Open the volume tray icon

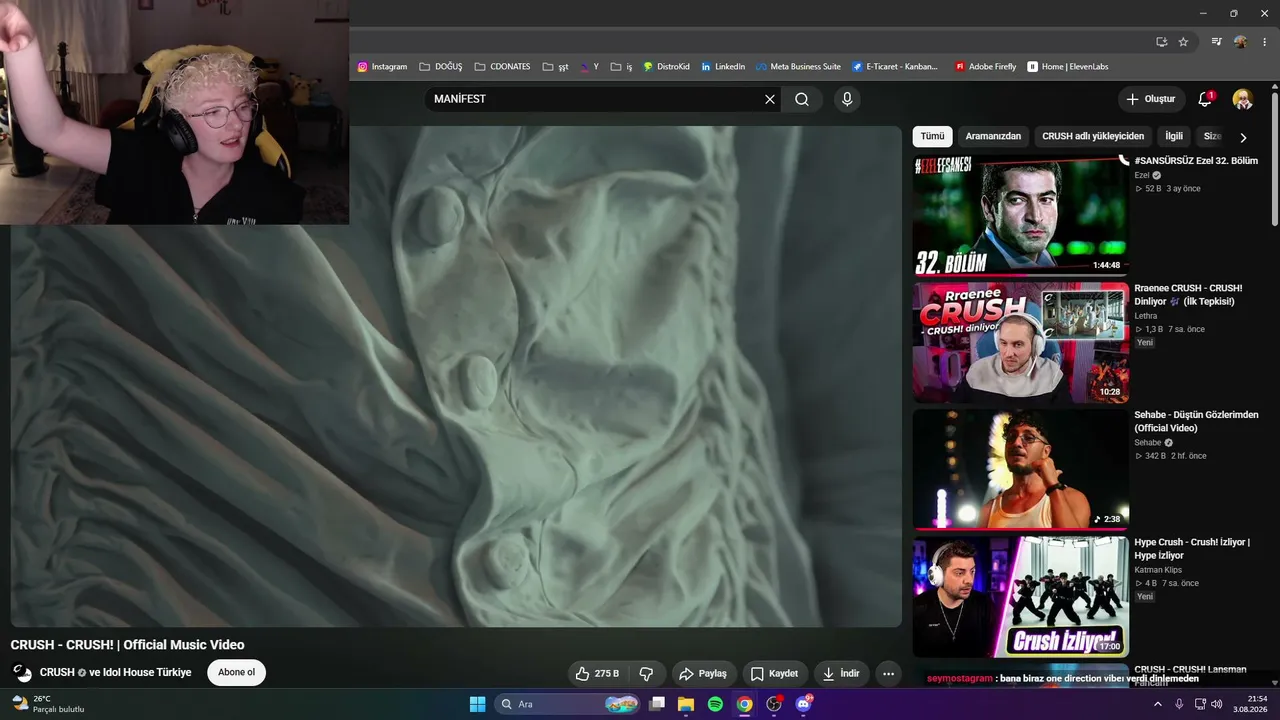click(x=1216, y=704)
